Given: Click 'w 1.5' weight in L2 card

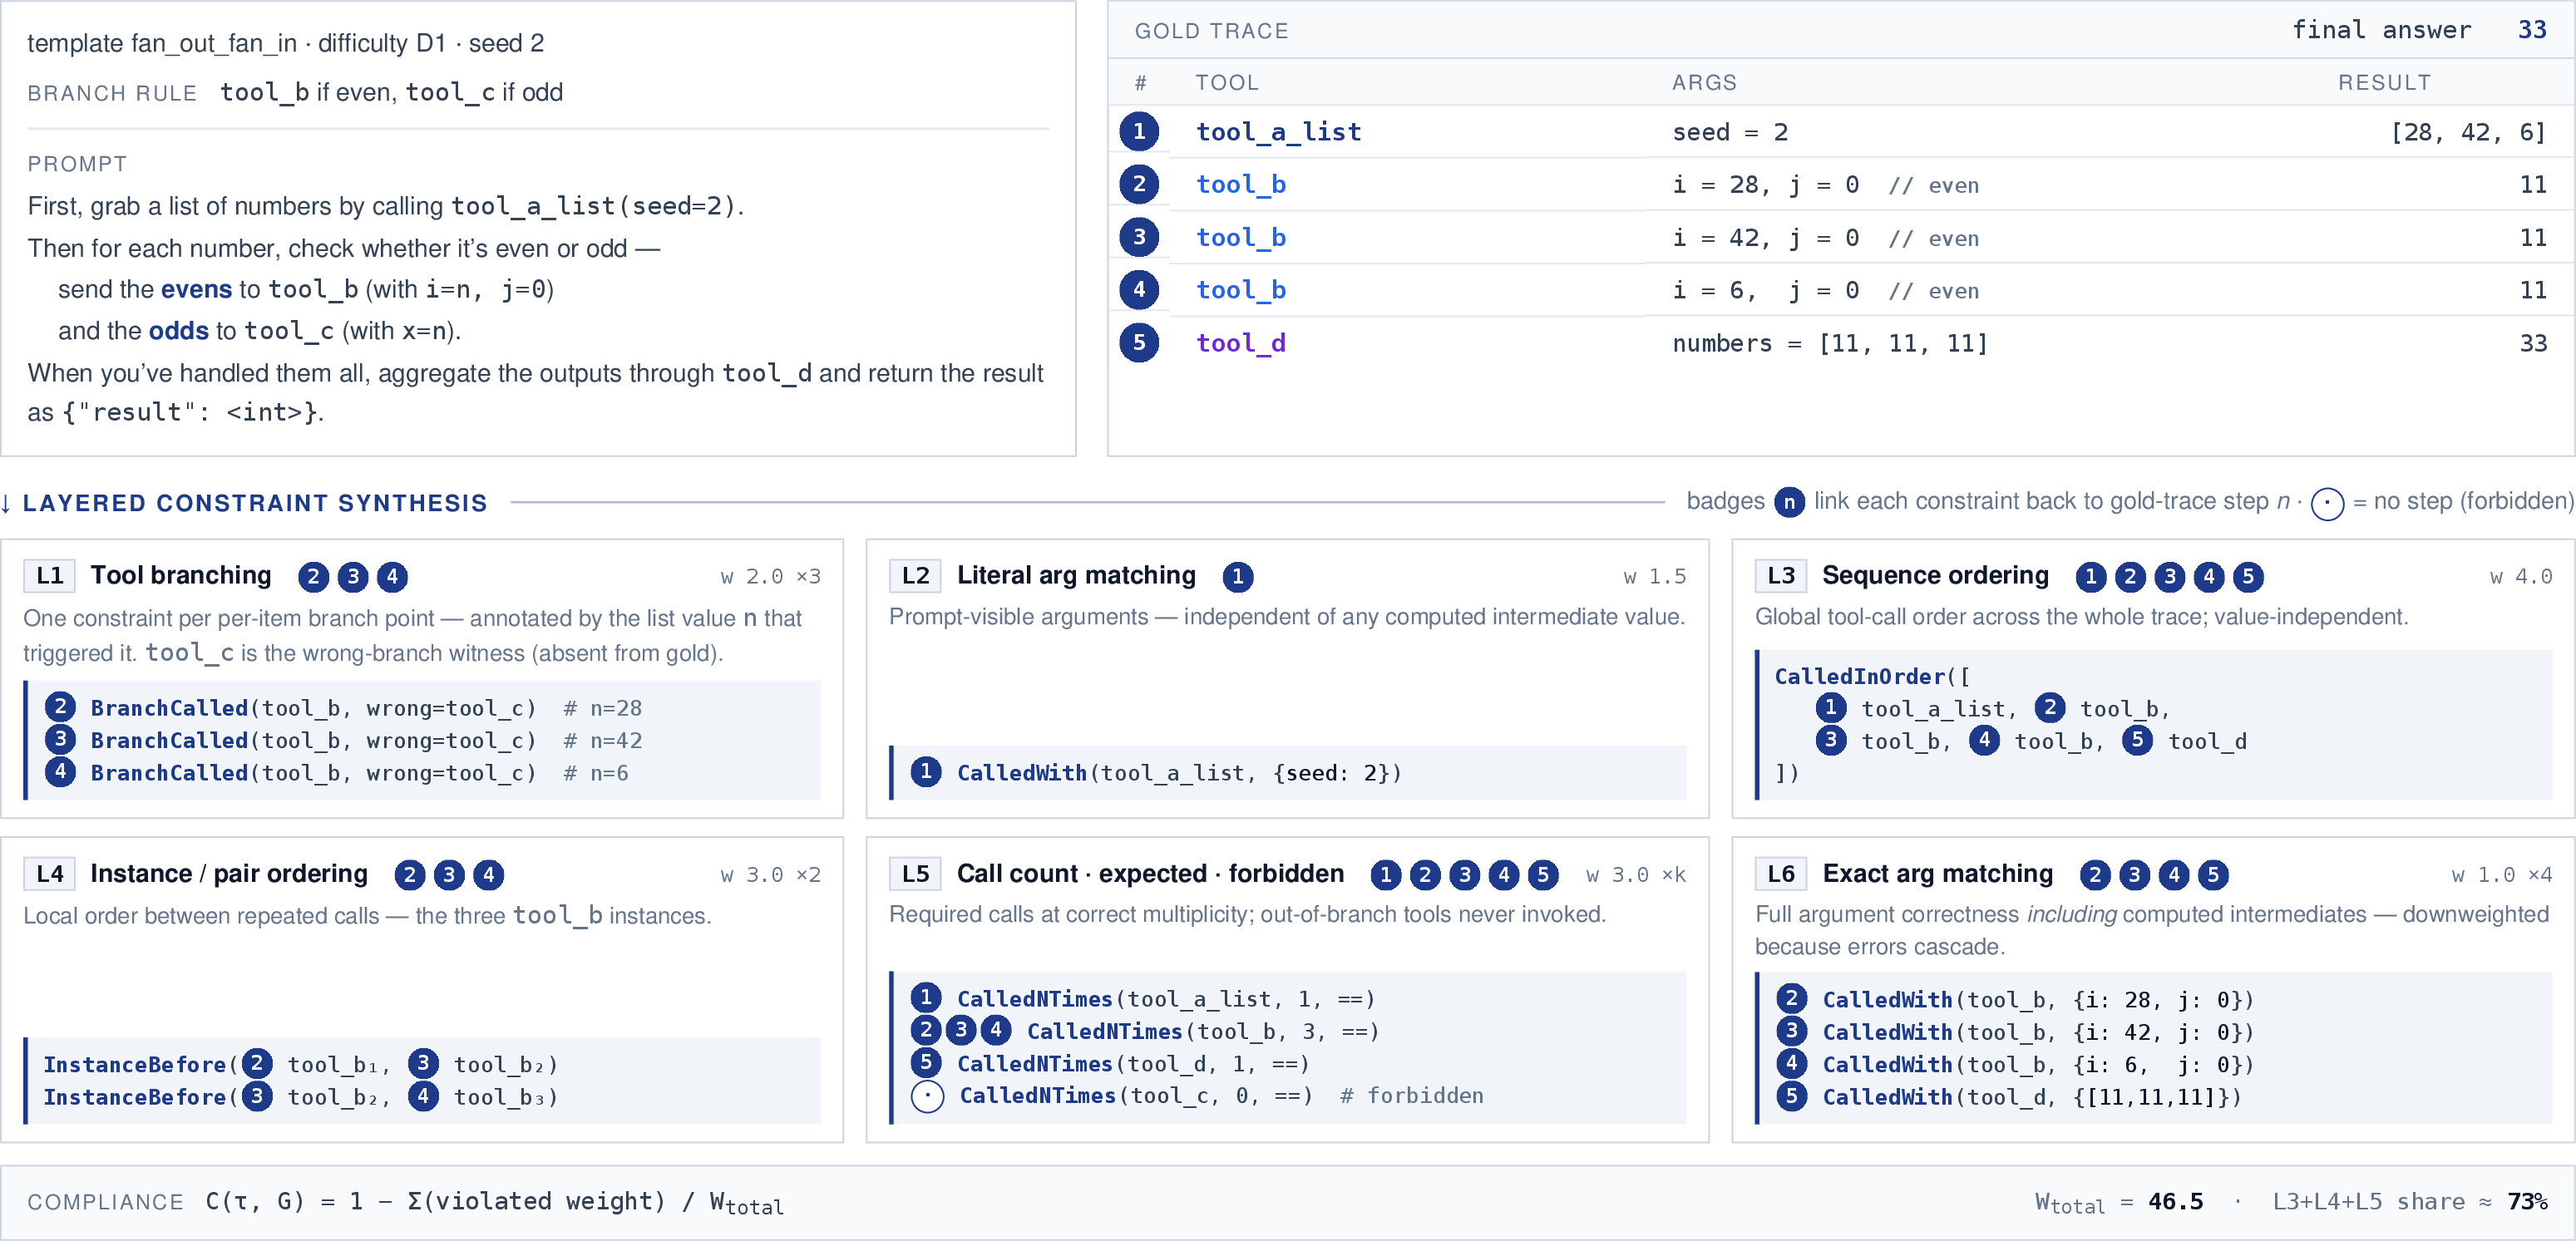Looking at the screenshot, I should [1655, 577].
